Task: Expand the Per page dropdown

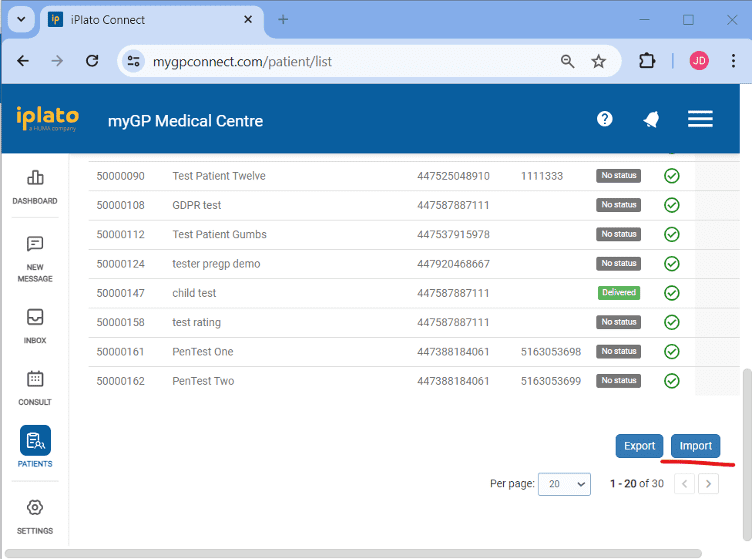Action: click(564, 484)
